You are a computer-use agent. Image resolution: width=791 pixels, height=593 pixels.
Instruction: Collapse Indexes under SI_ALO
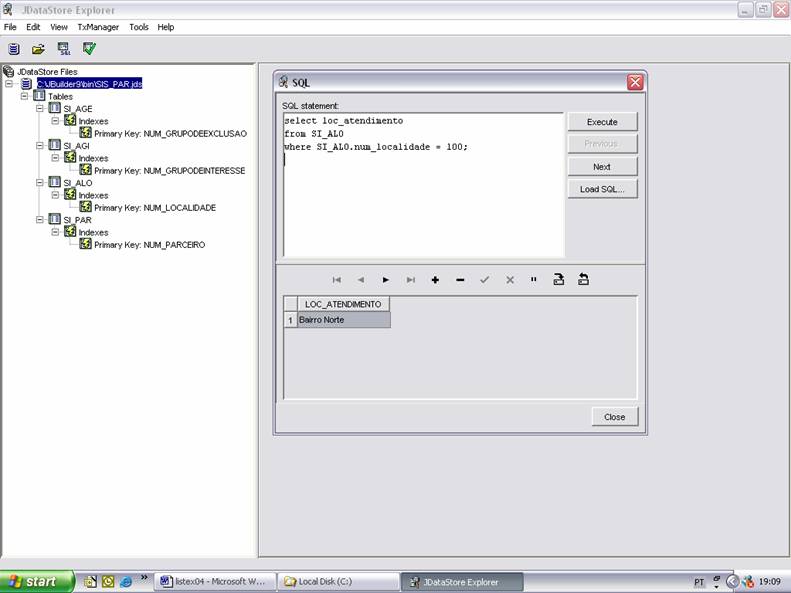(x=55, y=195)
